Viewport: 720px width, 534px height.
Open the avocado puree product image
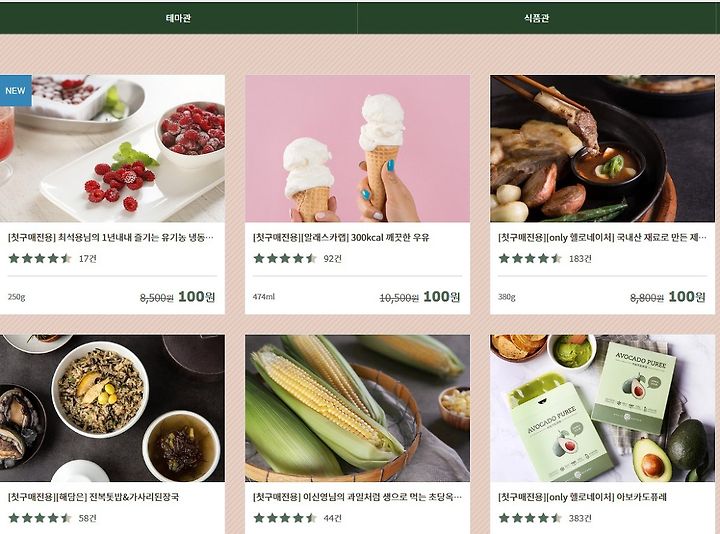602,408
